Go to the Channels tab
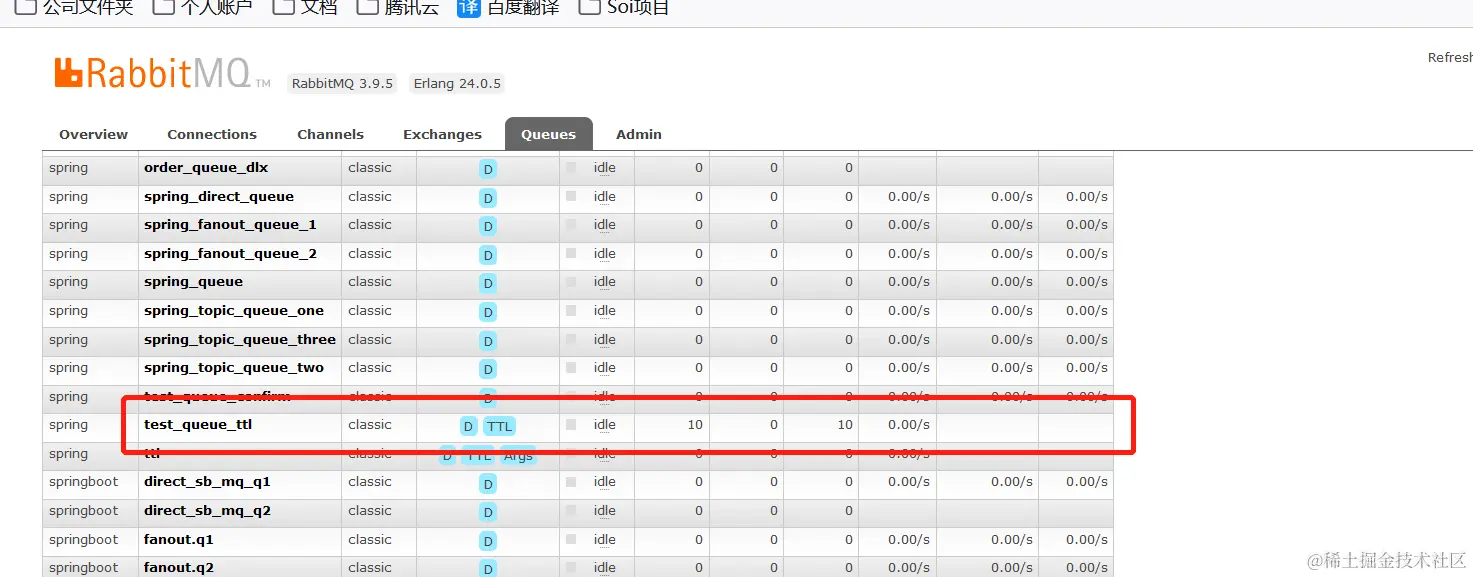Viewport: 1473px width, 577px height. pos(330,134)
